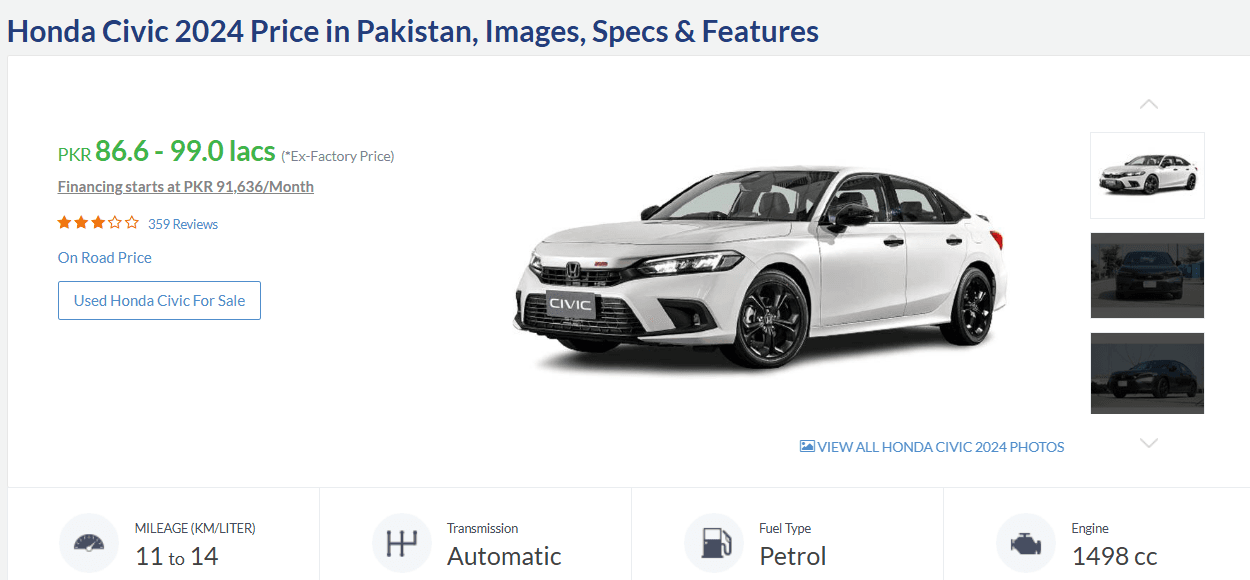1250x580 pixels.
Task: Click the main white Honda Civic image
Action: 760,270
